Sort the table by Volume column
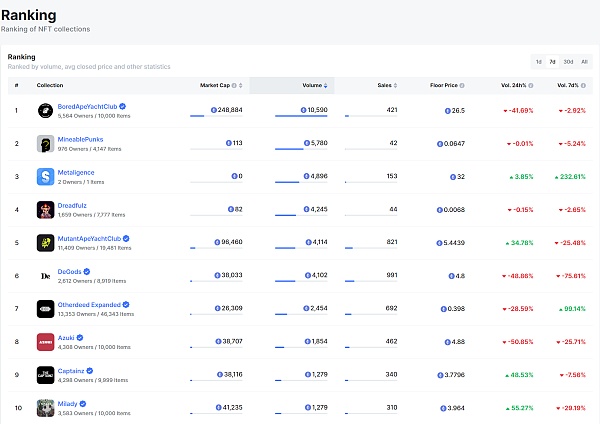 pyautogui.click(x=312, y=85)
